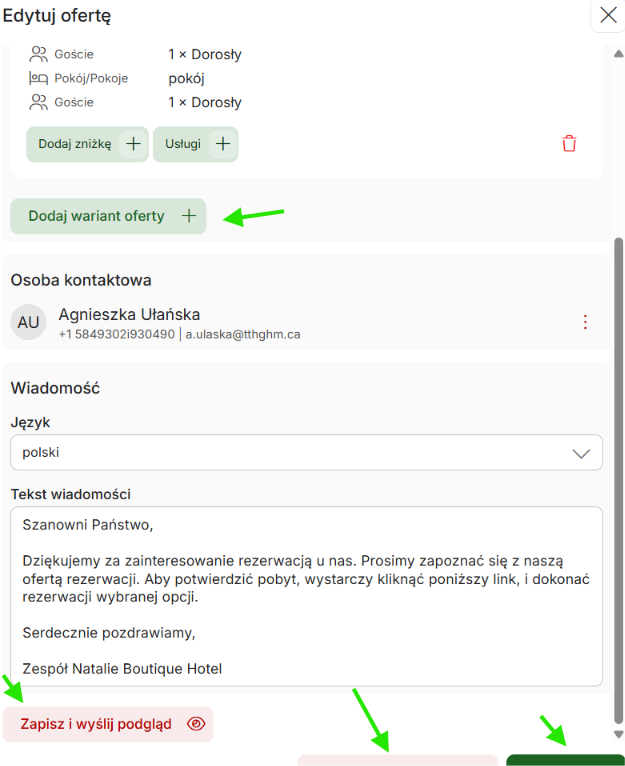Click the red trash delete icon

[x=569, y=144]
